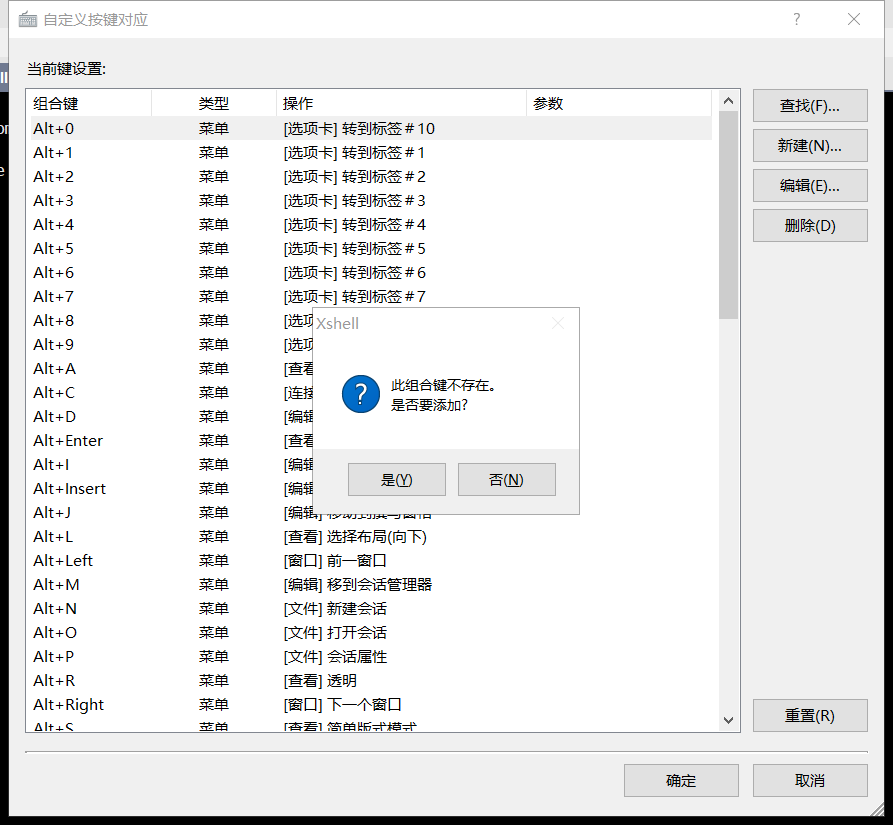Click 新建(N) to create a new key mapping
This screenshot has width=893, height=825.
[810, 145]
